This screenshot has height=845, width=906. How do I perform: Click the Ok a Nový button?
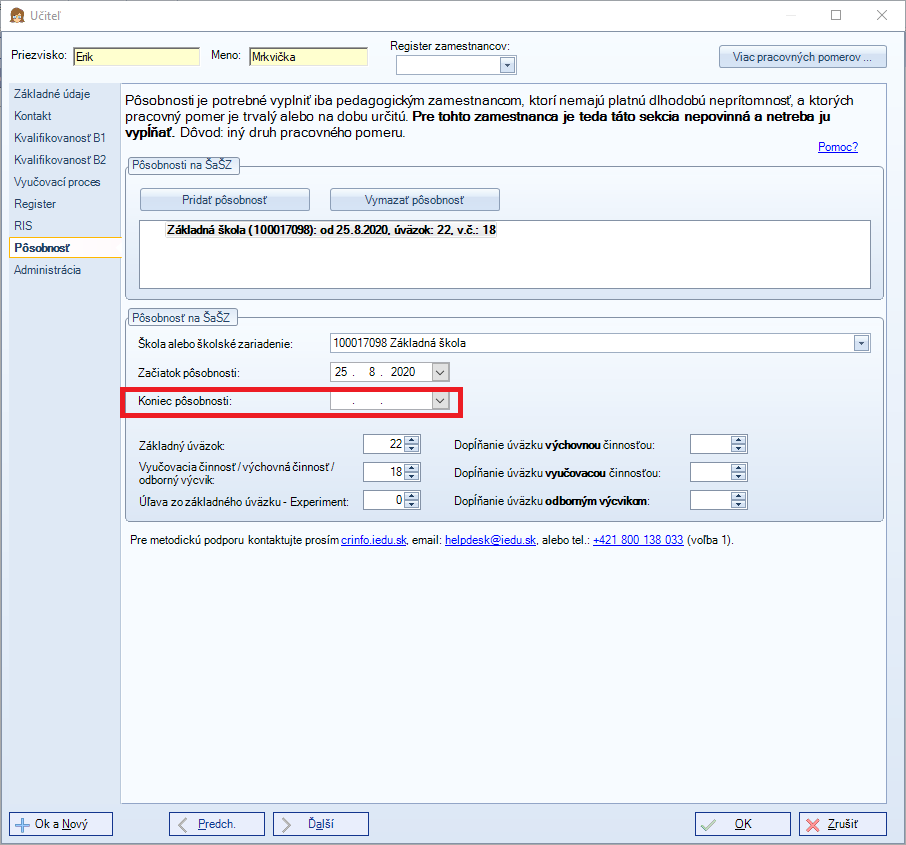click(61, 824)
